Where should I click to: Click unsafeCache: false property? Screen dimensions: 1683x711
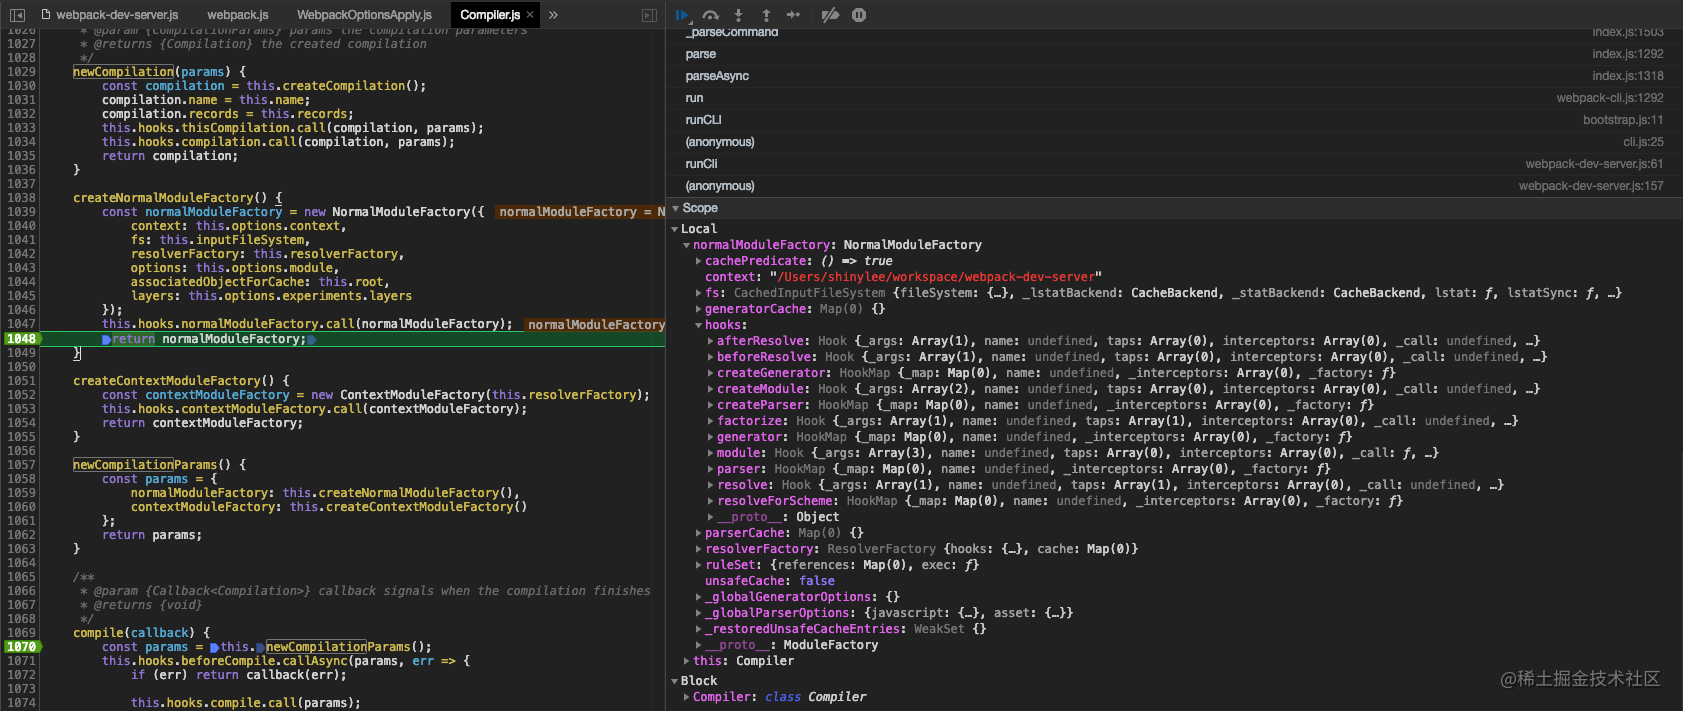tap(770, 581)
